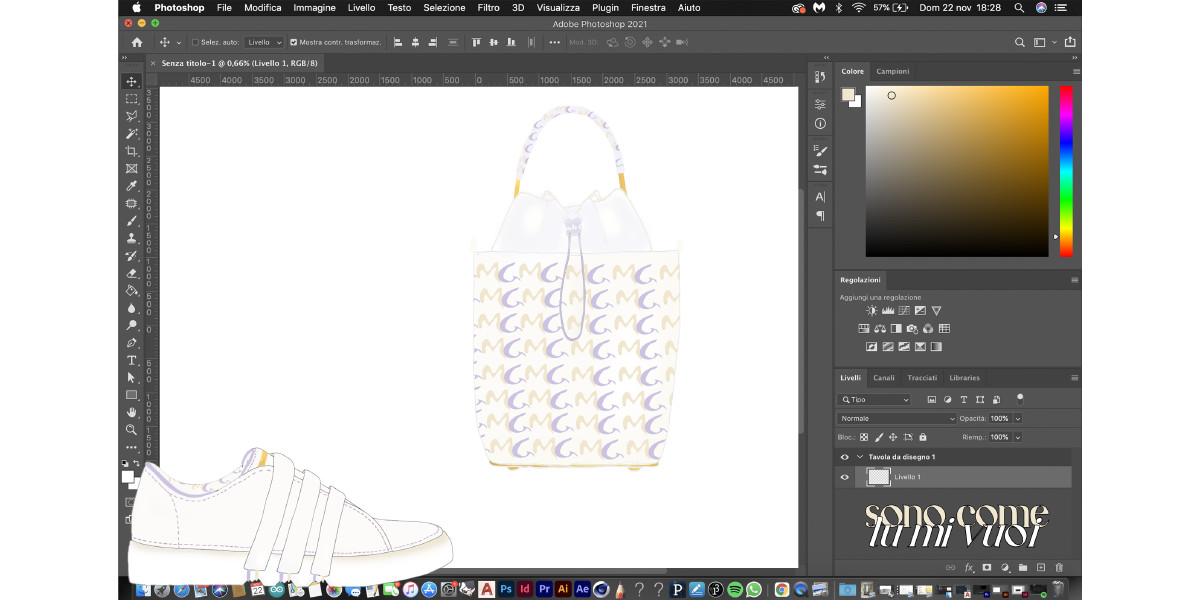
Task: Add a Photo Filter adjustment
Action: [912, 329]
